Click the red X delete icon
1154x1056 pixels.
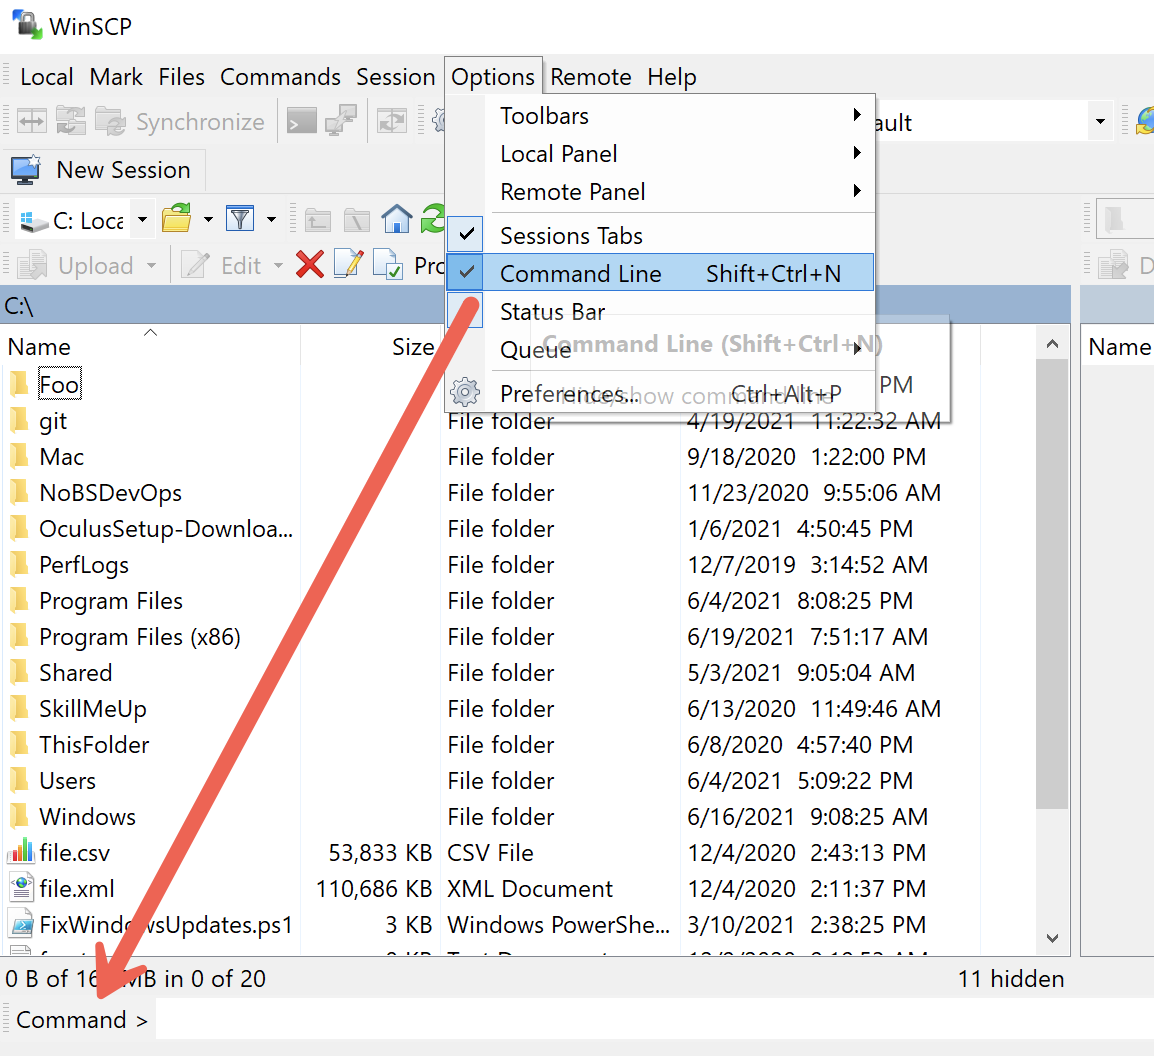click(x=310, y=264)
